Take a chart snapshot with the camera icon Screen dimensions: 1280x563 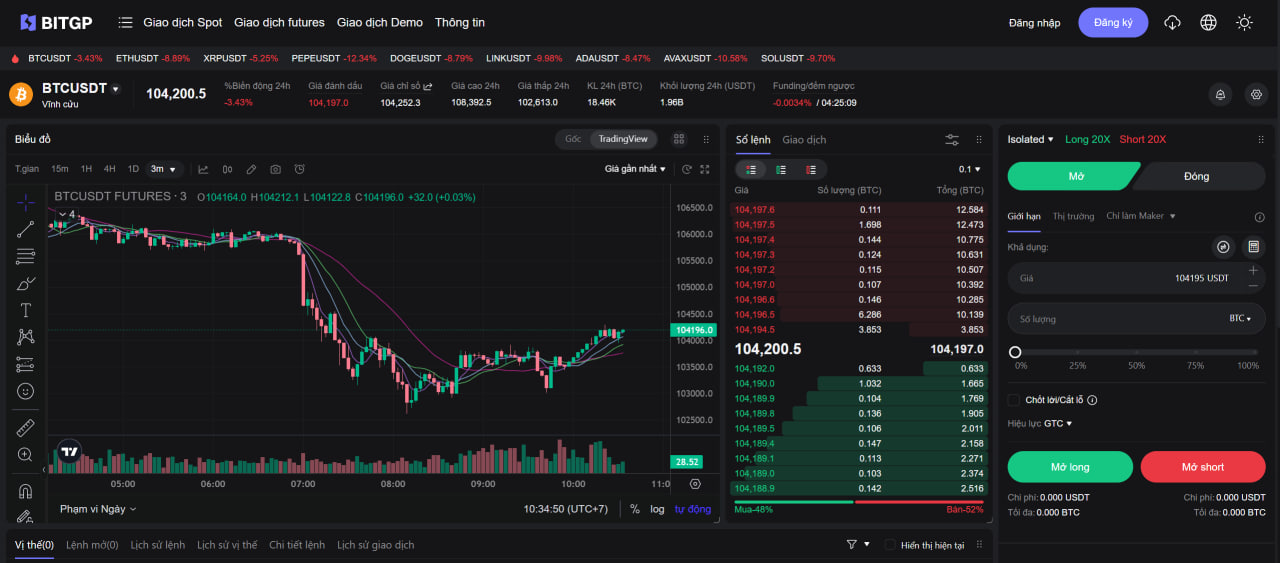pos(275,169)
